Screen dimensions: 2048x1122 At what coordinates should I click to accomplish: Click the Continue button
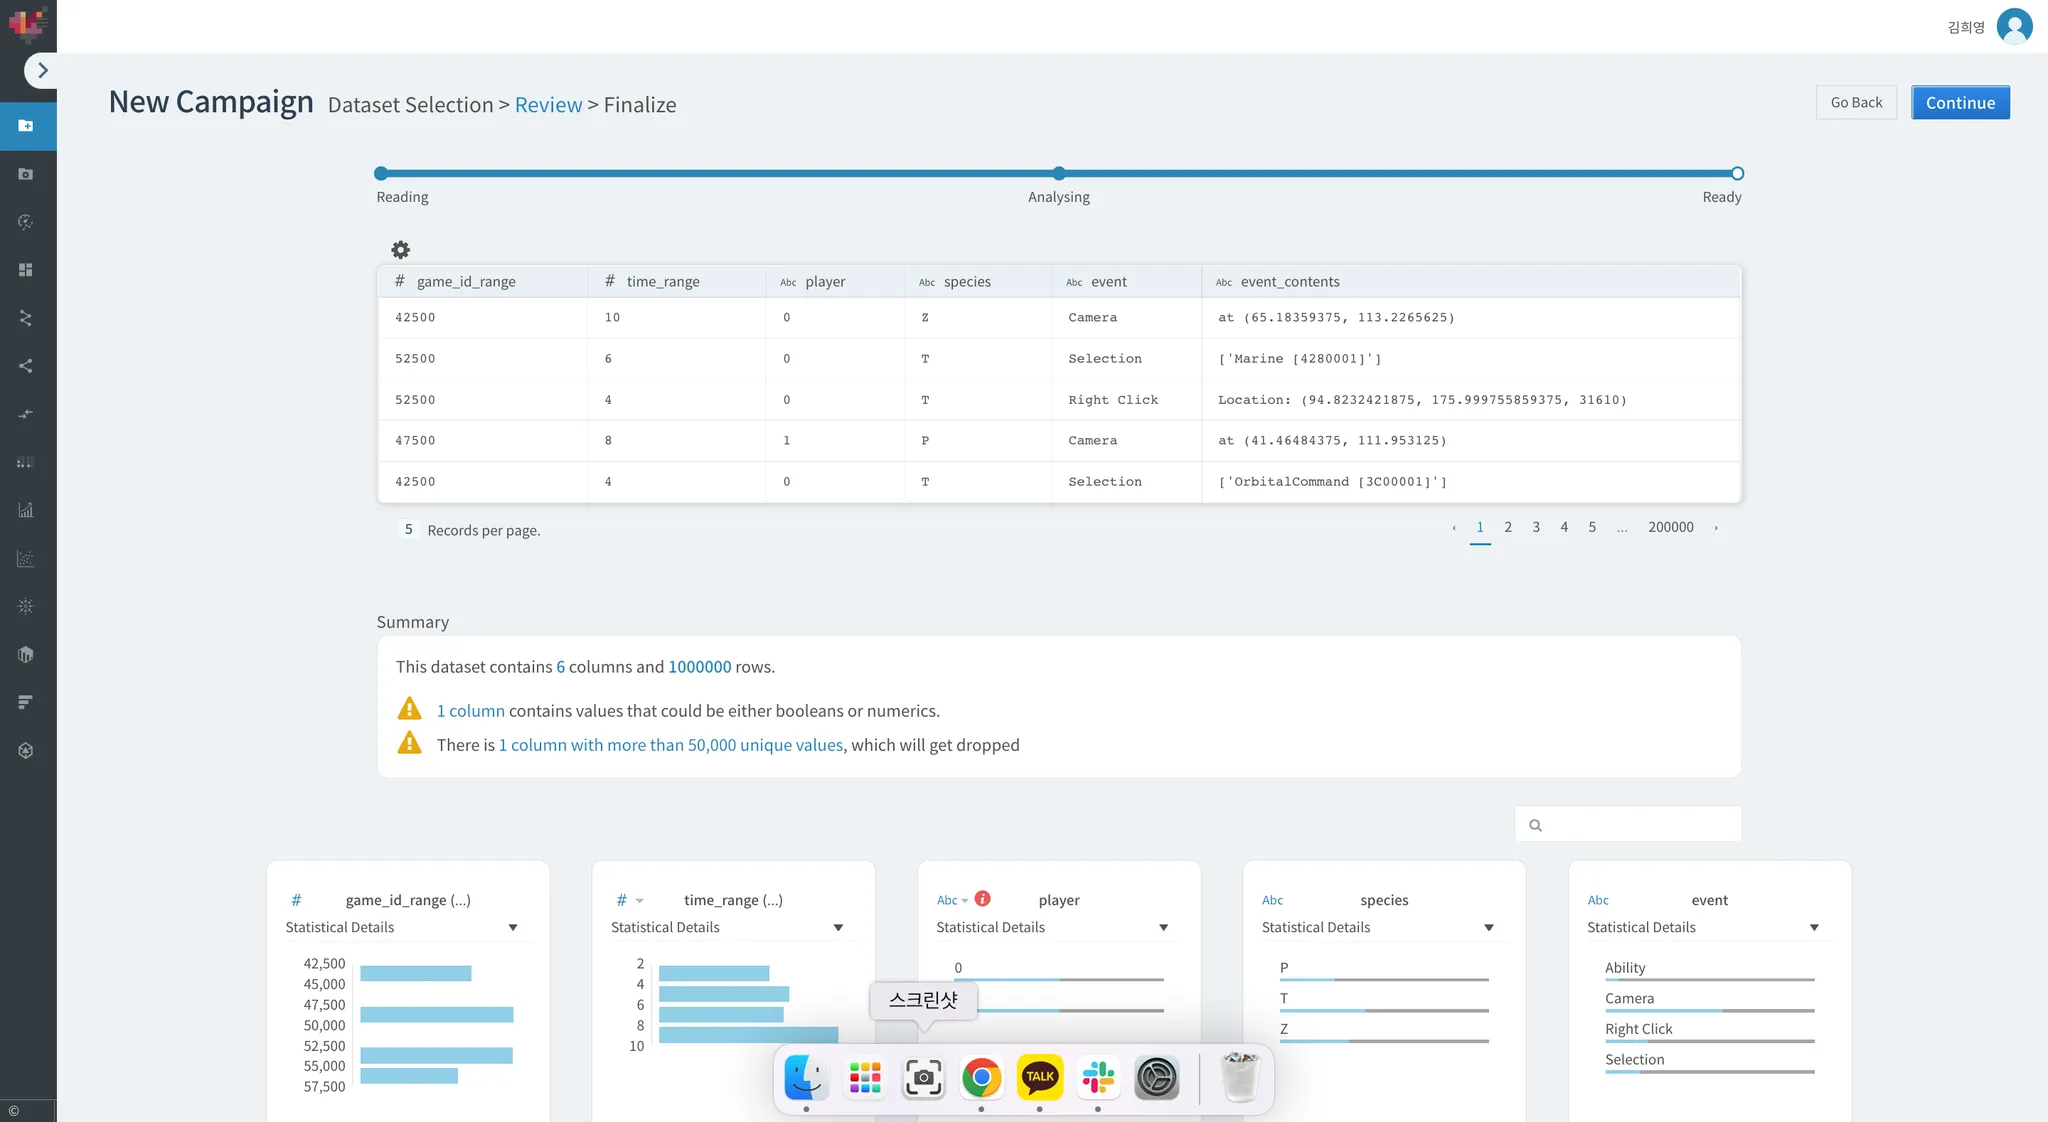[x=1959, y=102]
